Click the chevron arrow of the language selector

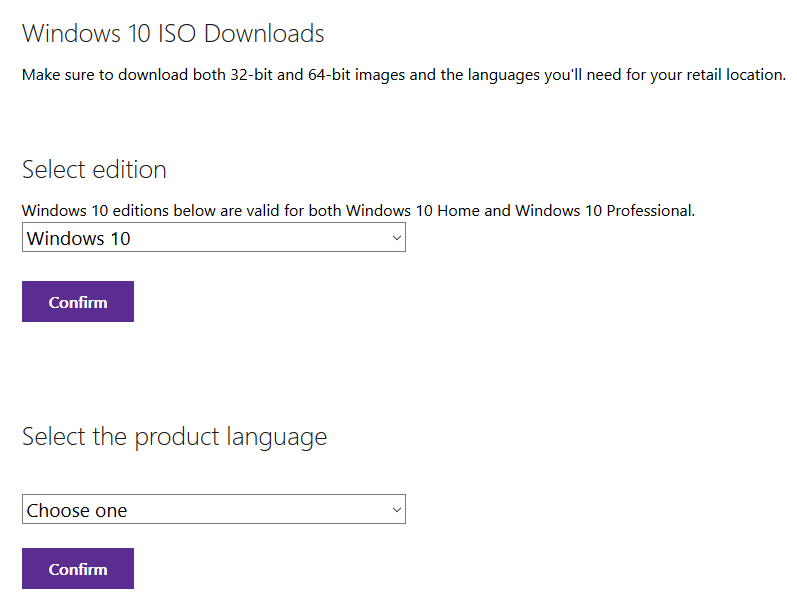point(397,509)
